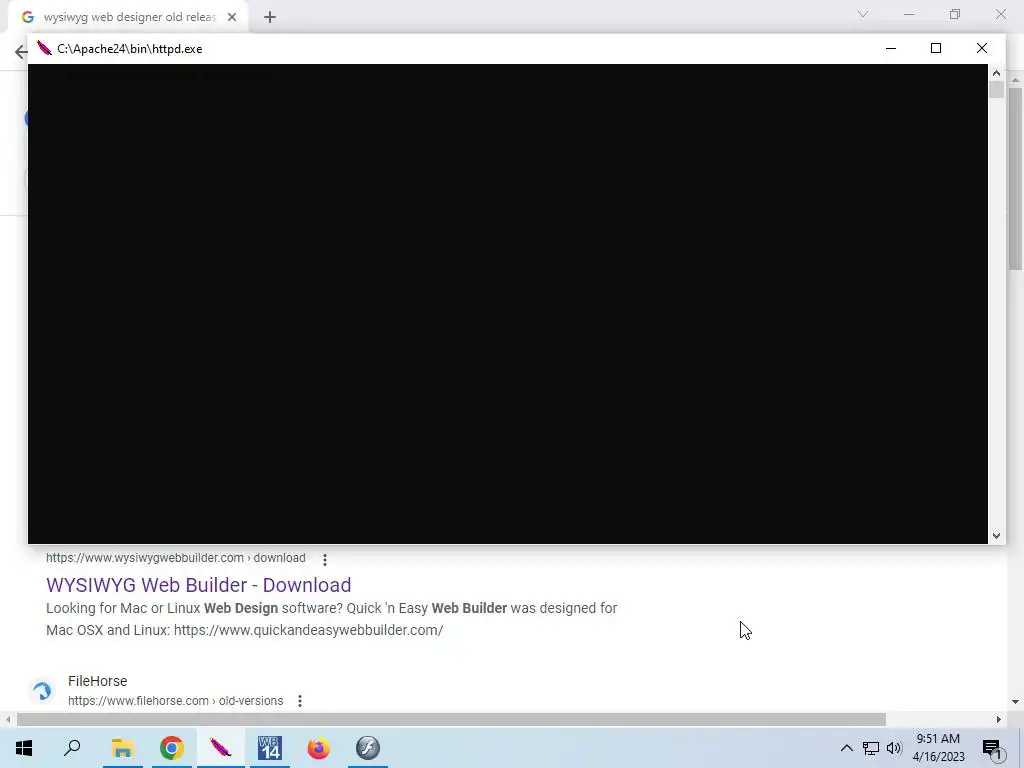Open a new Chrome tab
Viewport: 1024px width, 768px height.
pos(270,17)
